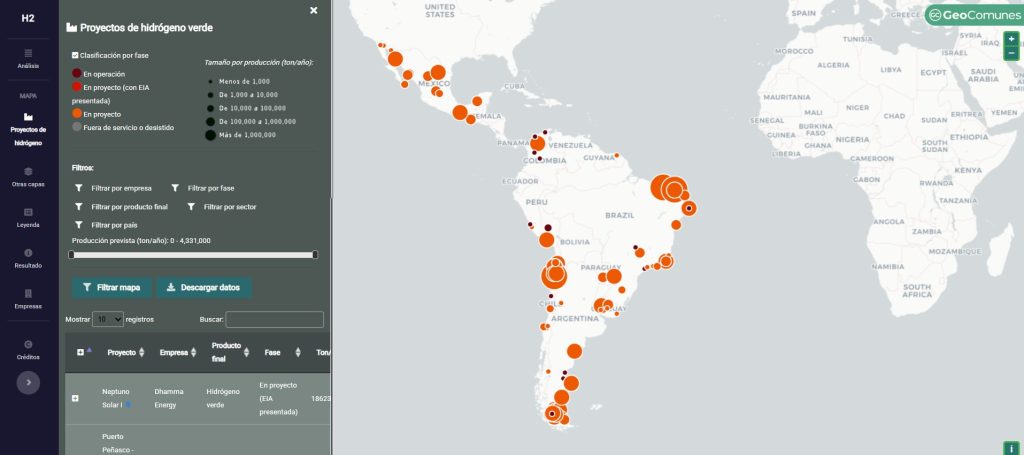
Task: Click En proyecto (EIA presentada) cell
Action: pyautogui.click(x=278, y=399)
